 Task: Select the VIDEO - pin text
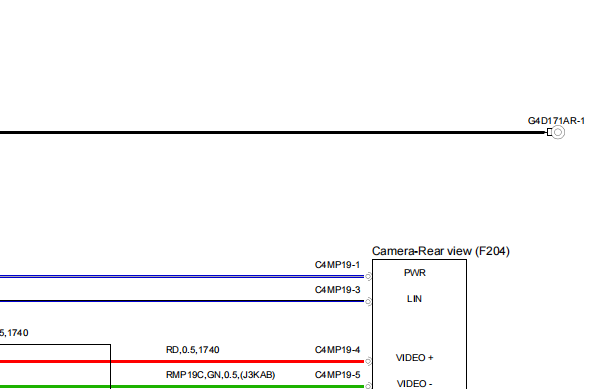tap(414, 384)
